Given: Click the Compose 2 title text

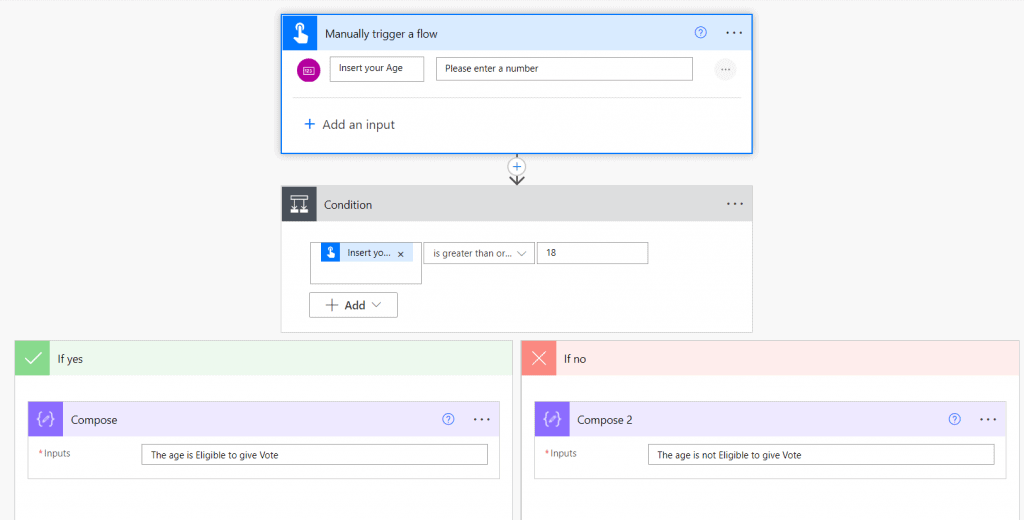Looking at the screenshot, I should coord(605,420).
